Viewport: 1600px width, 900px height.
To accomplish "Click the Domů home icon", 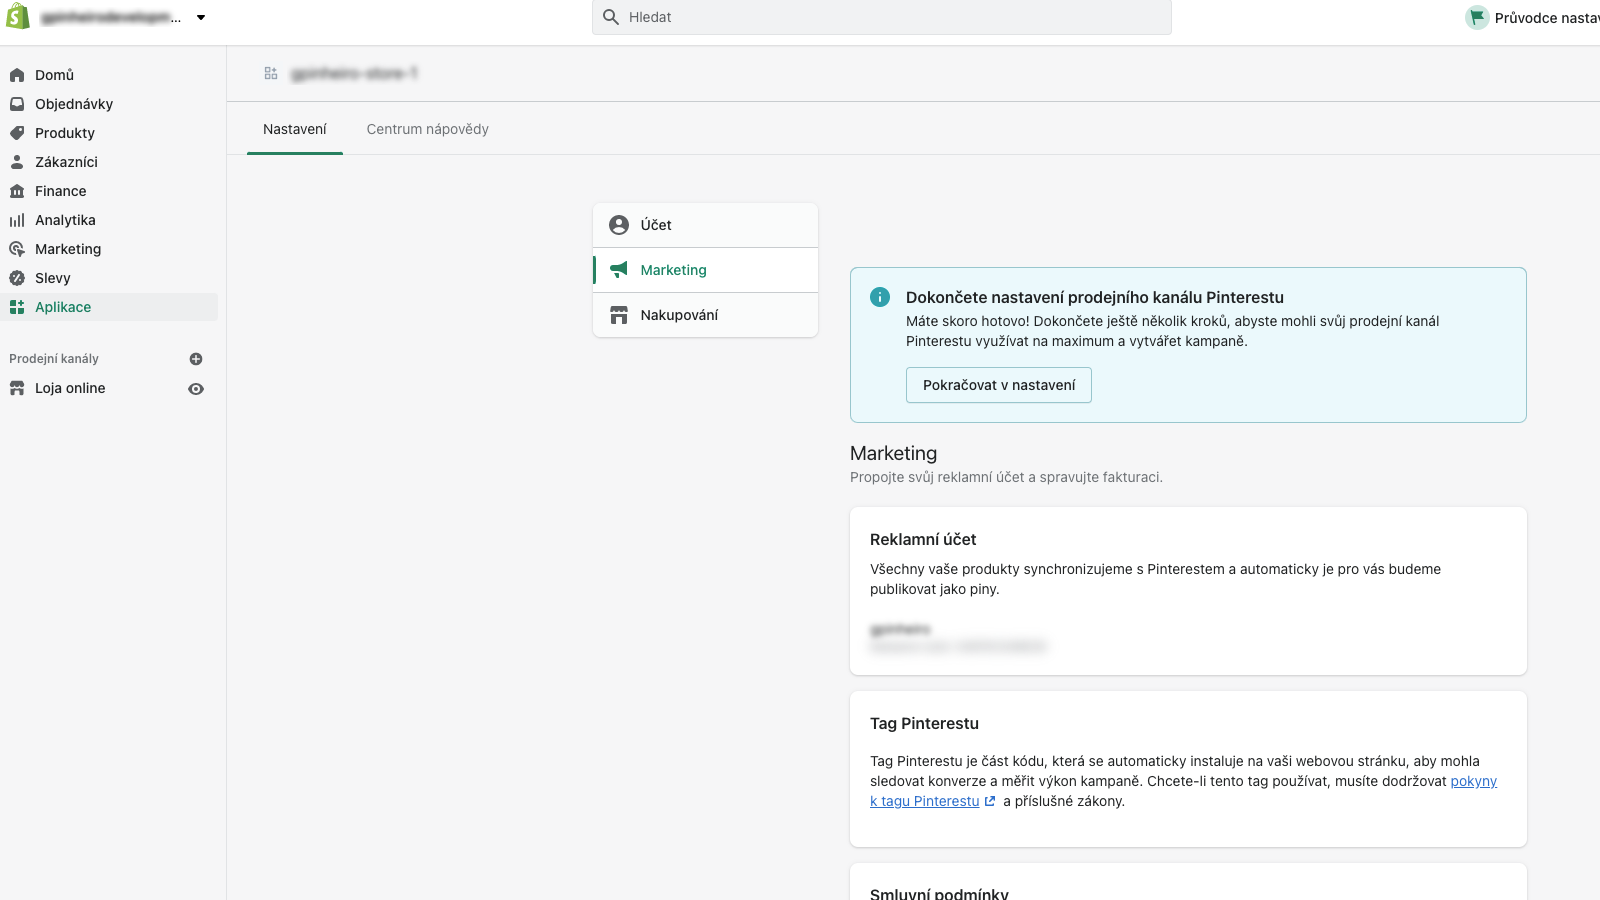I will pyautogui.click(x=17, y=75).
